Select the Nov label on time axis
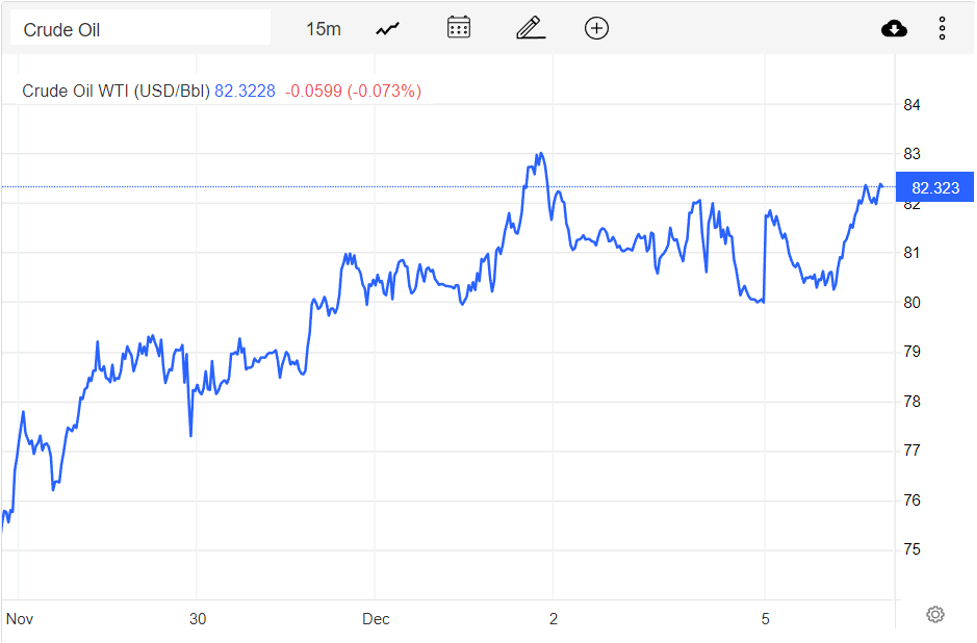 (x=20, y=619)
